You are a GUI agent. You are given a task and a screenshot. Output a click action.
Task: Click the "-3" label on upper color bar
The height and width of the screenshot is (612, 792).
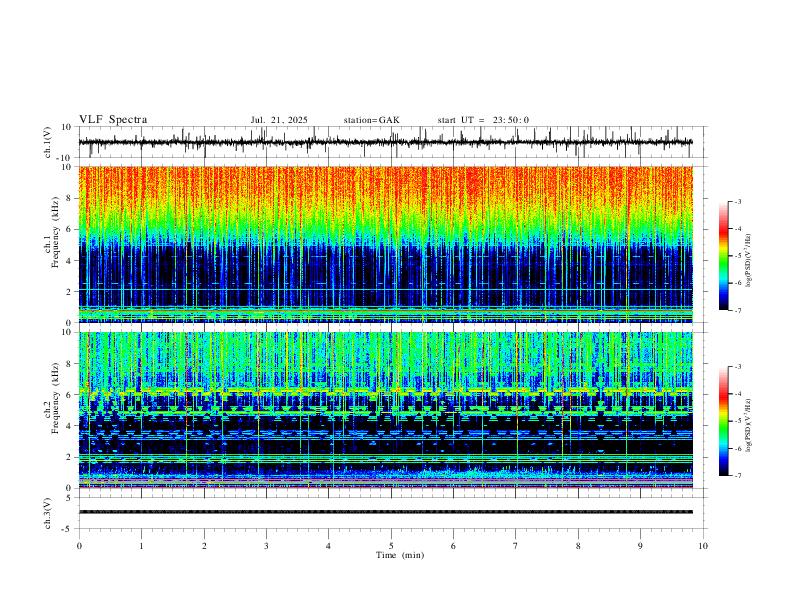click(x=737, y=201)
